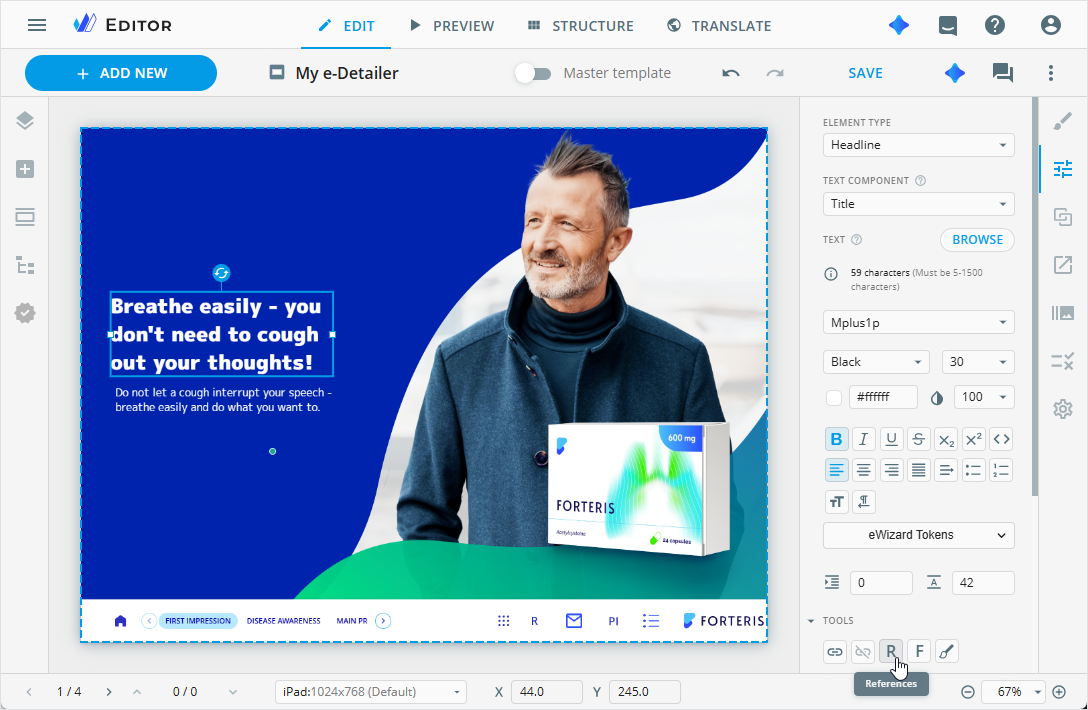
Task: Toggle the Master template switch
Action: (x=533, y=73)
